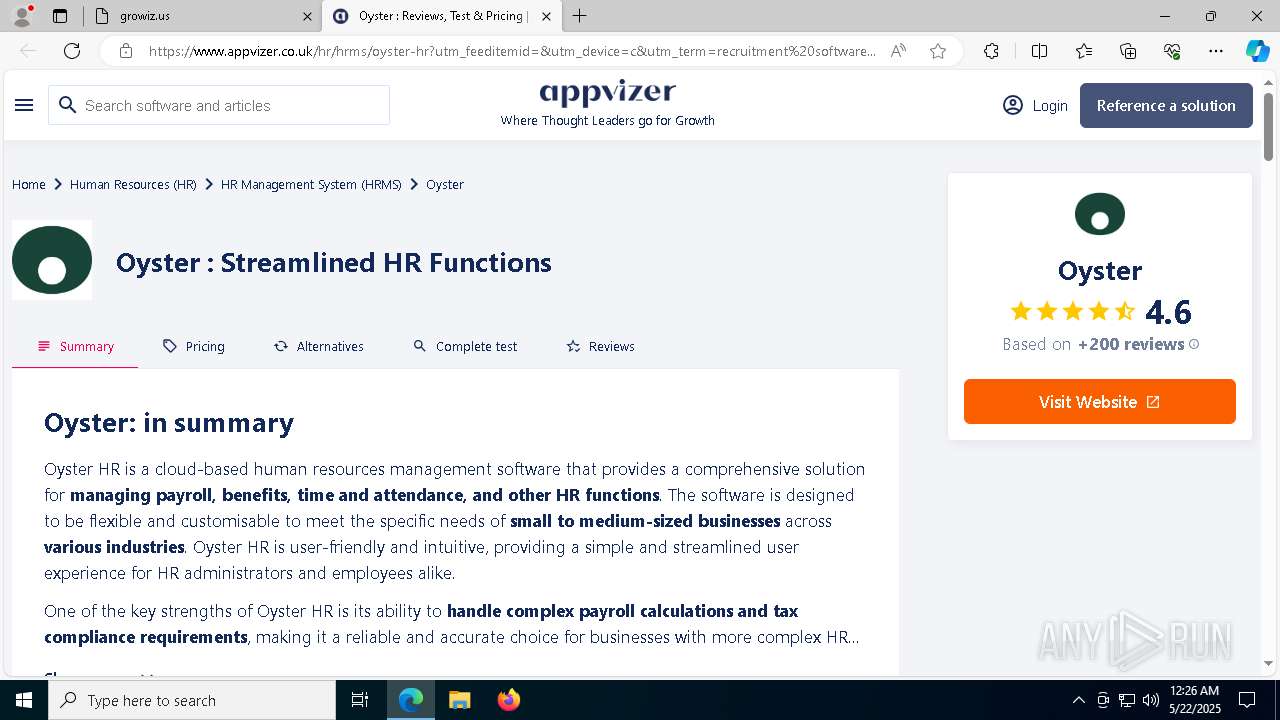Image resolution: width=1280 pixels, height=720 pixels.
Task: Click the +200 reviews text
Action: pyautogui.click(x=1131, y=344)
